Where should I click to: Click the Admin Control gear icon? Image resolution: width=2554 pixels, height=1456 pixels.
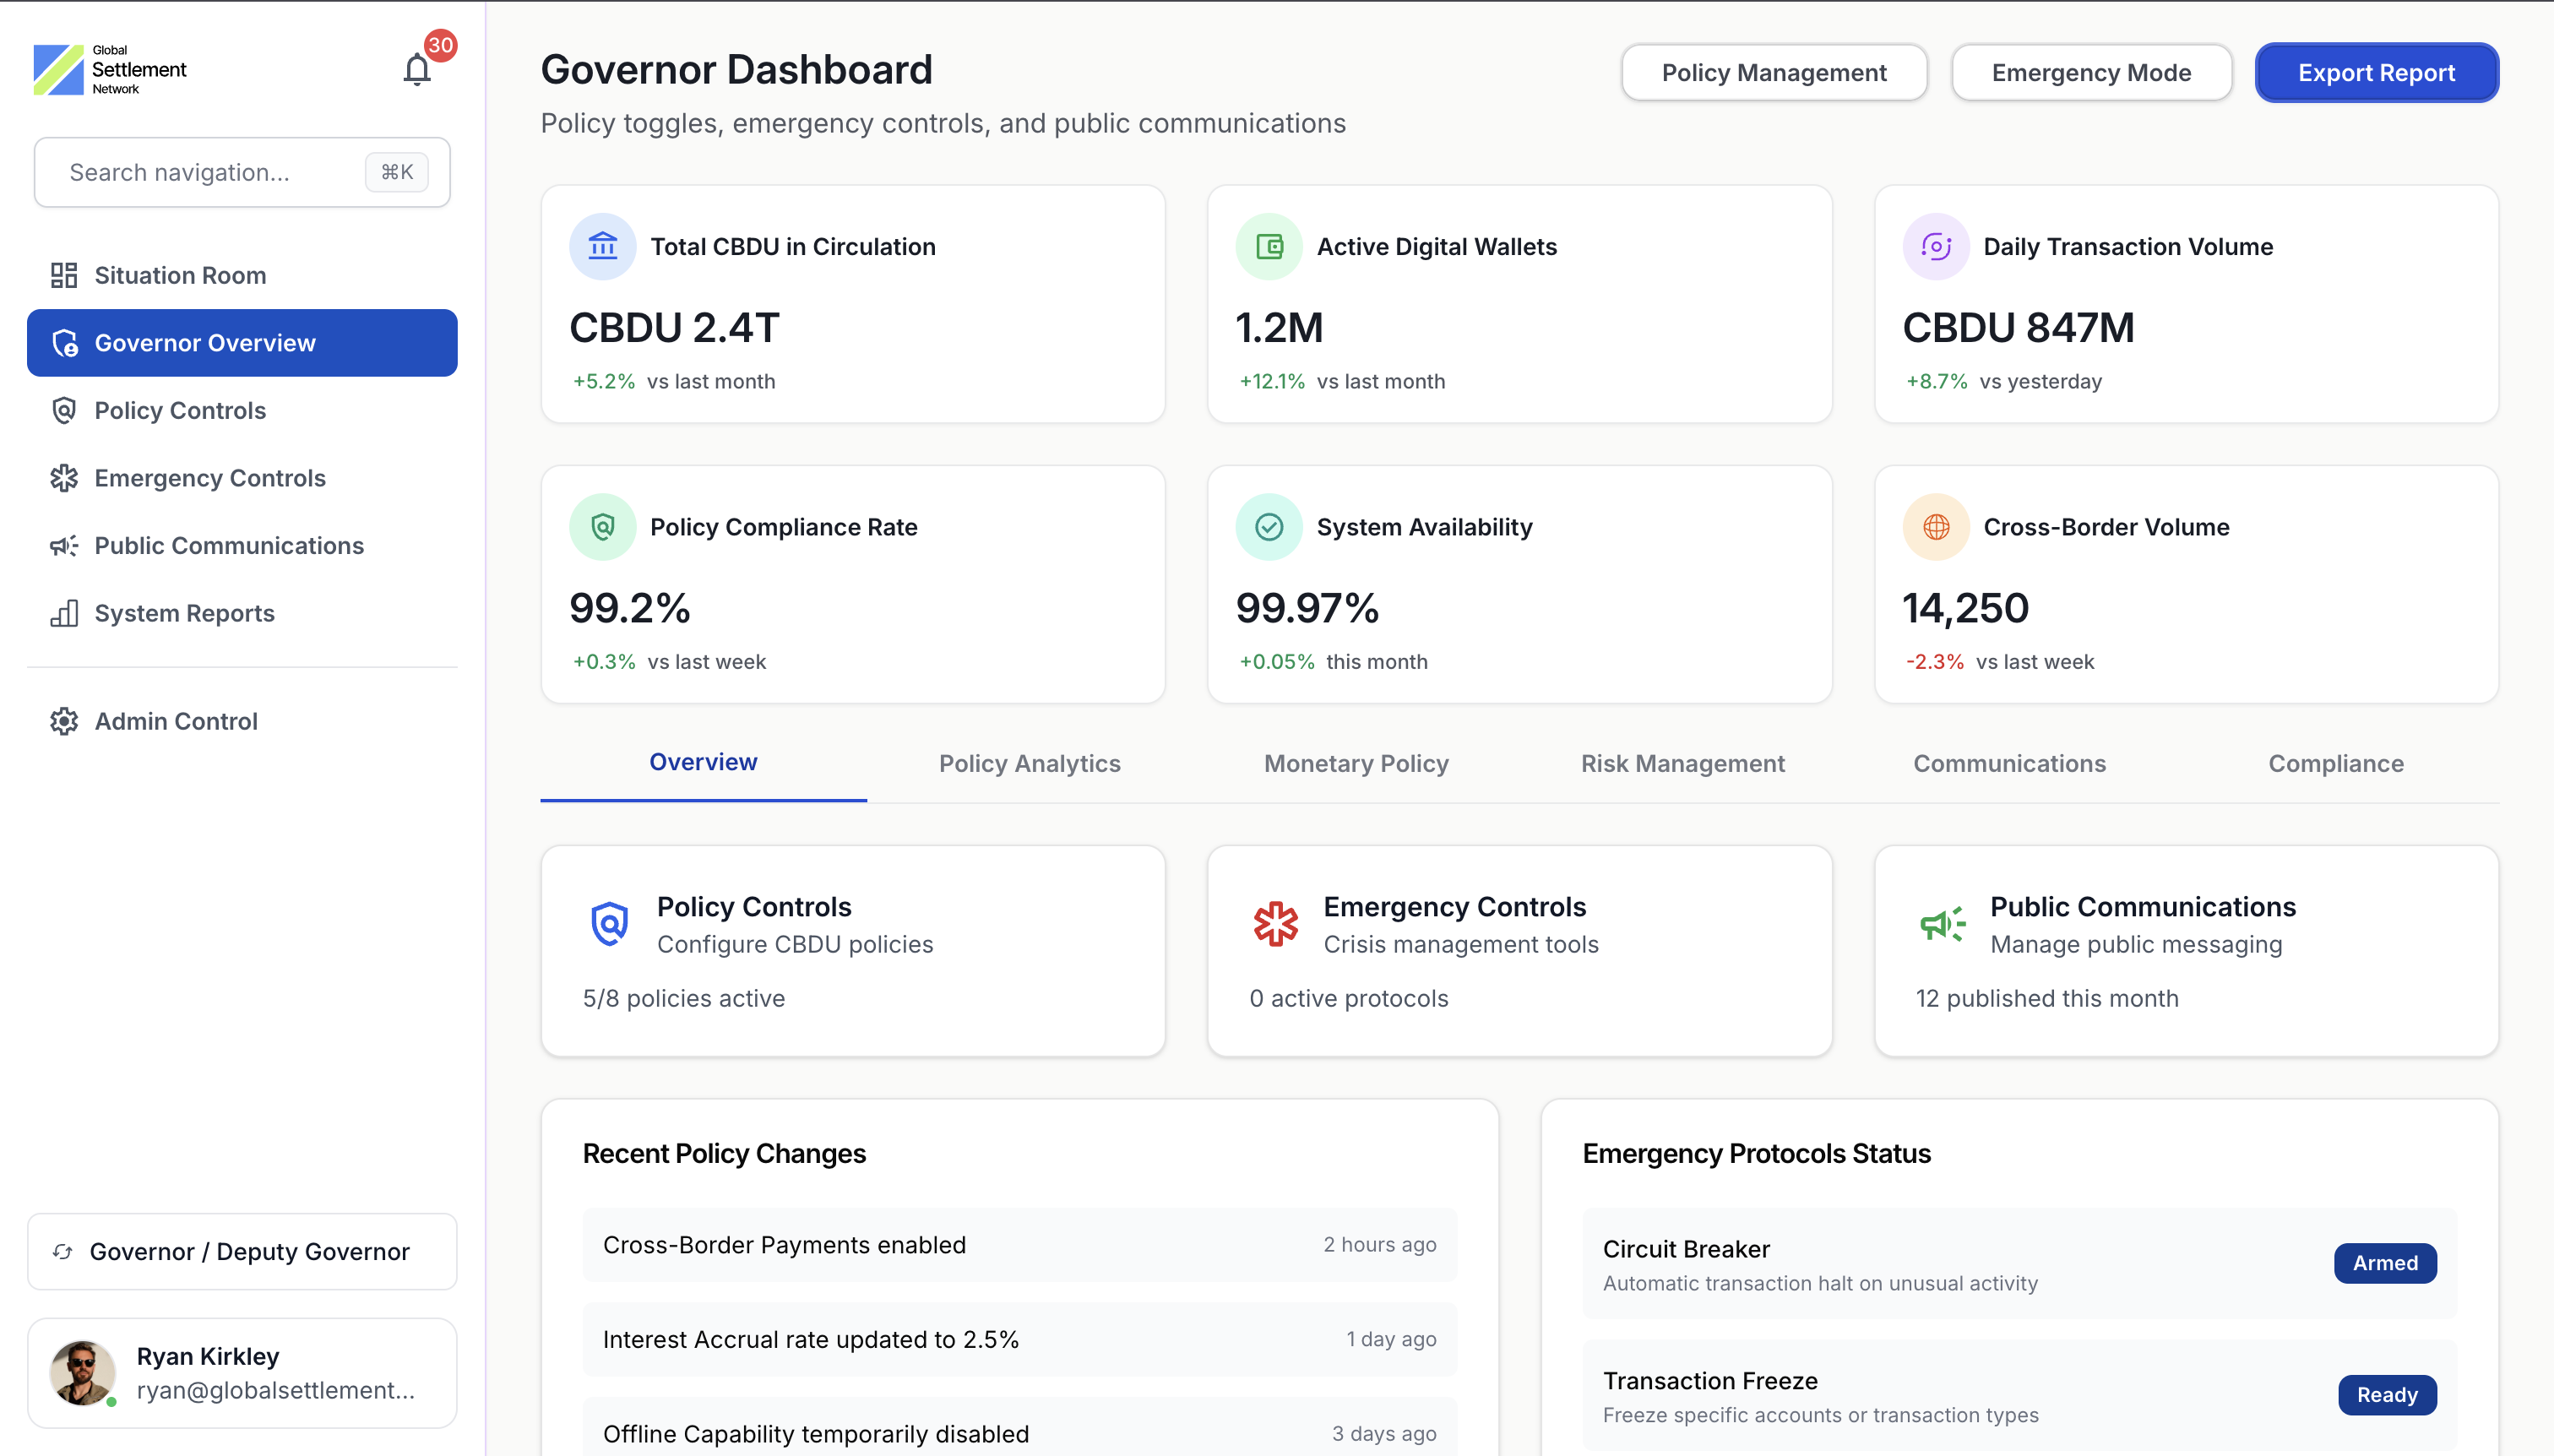pos(64,721)
